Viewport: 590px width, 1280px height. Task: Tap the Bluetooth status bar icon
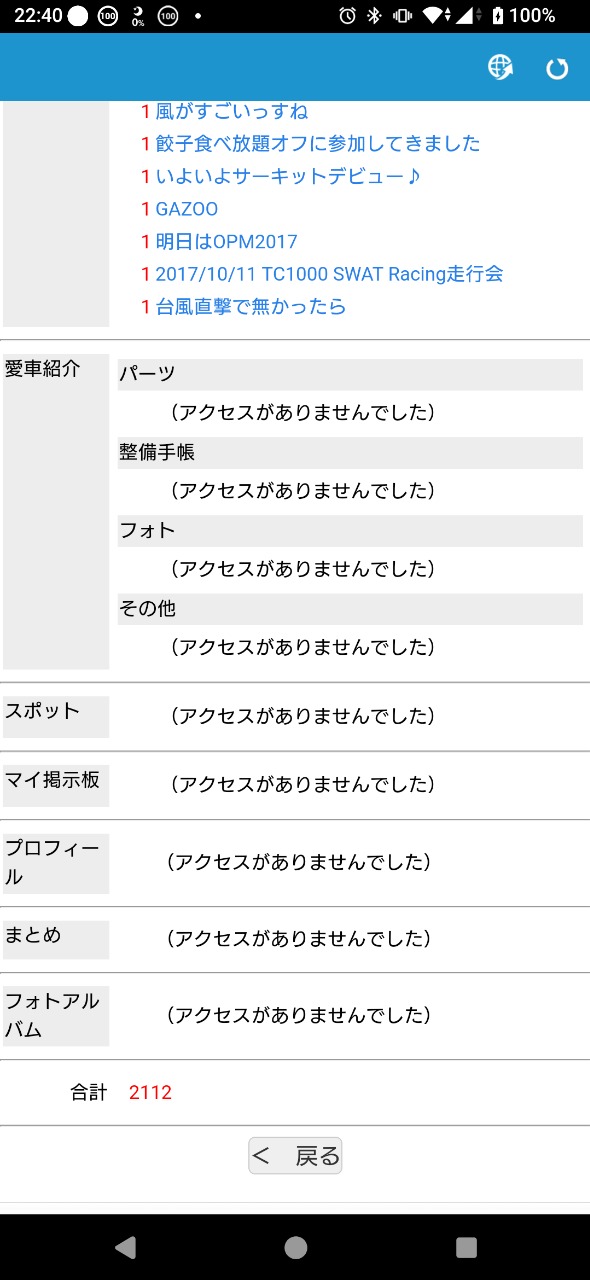pyautogui.click(x=375, y=15)
